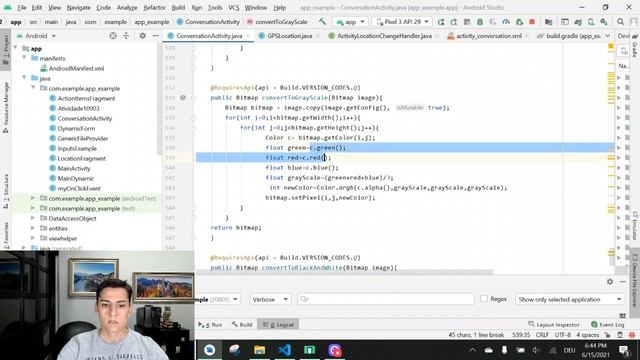
Task: Open the Logcat tool window button
Action: pos(278,324)
